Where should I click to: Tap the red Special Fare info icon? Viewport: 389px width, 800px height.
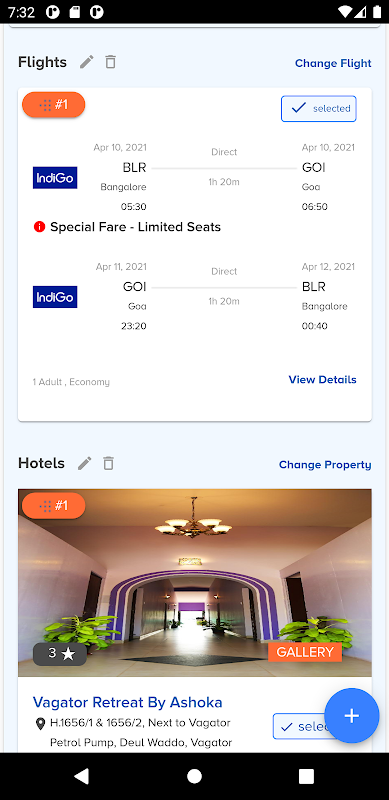coord(39,227)
